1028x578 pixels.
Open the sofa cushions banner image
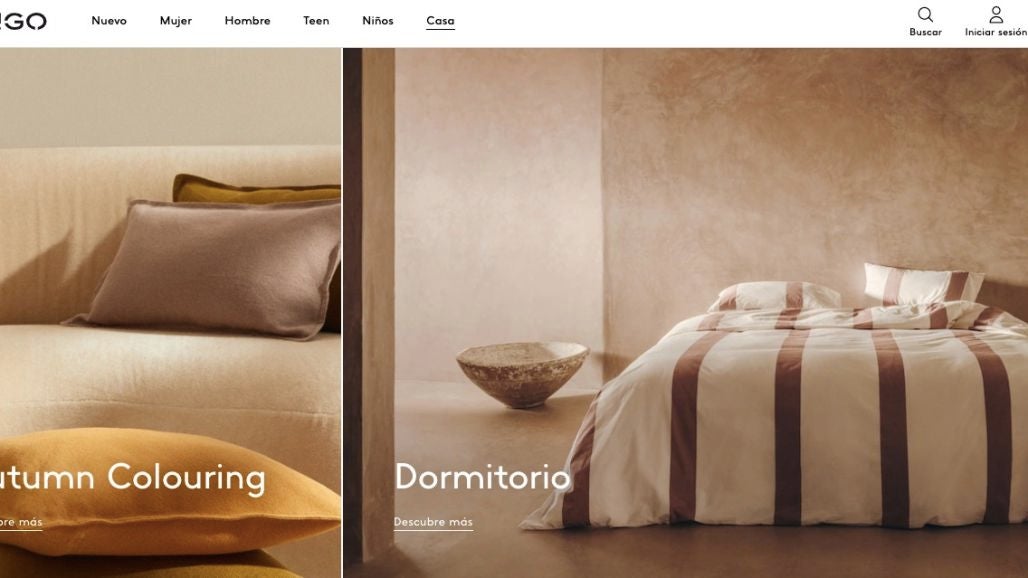[x=170, y=313]
